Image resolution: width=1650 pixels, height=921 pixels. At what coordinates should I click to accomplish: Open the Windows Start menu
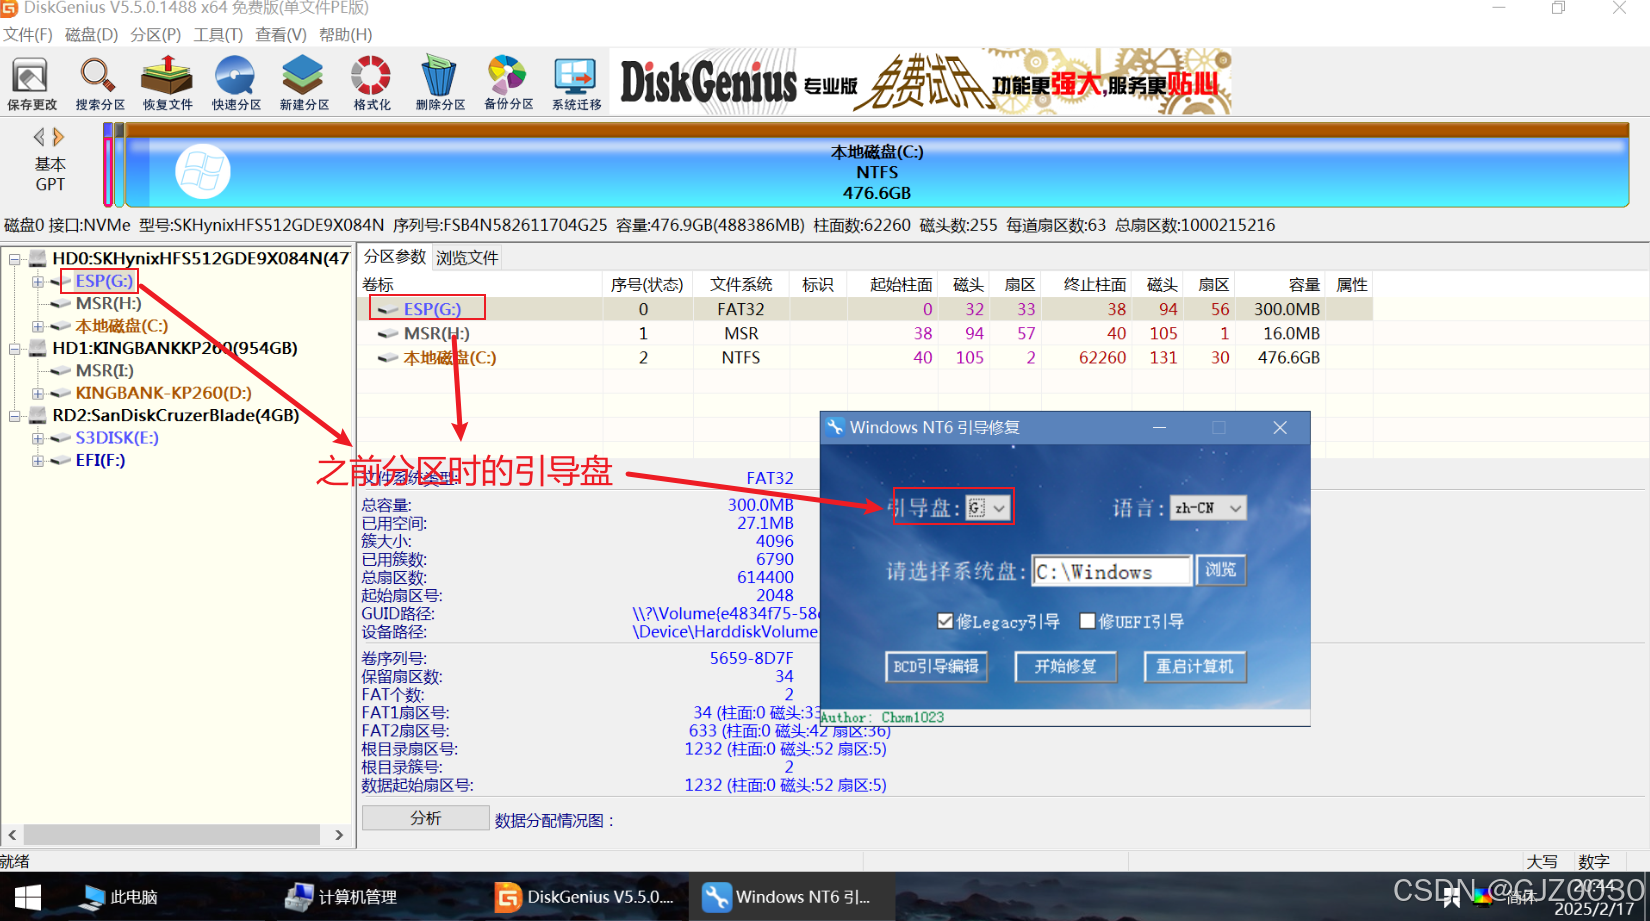click(27, 897)
